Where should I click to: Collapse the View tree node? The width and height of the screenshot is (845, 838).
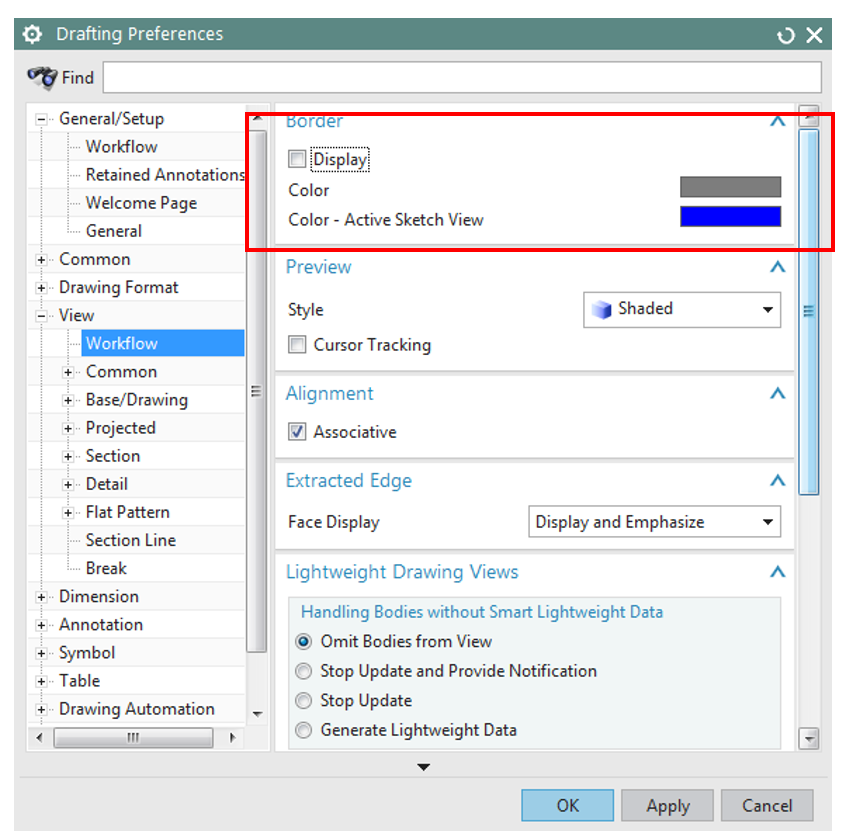[x=41, y=316]
